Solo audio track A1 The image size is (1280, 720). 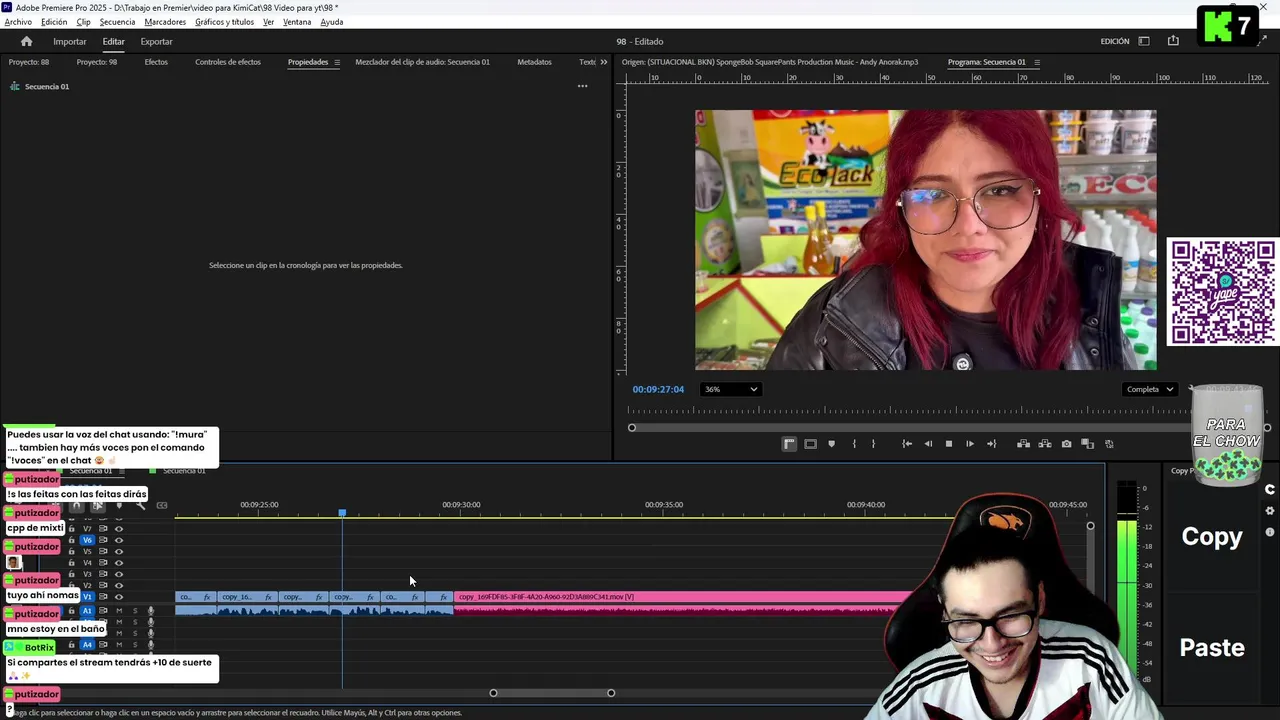[x=135, y=611]
